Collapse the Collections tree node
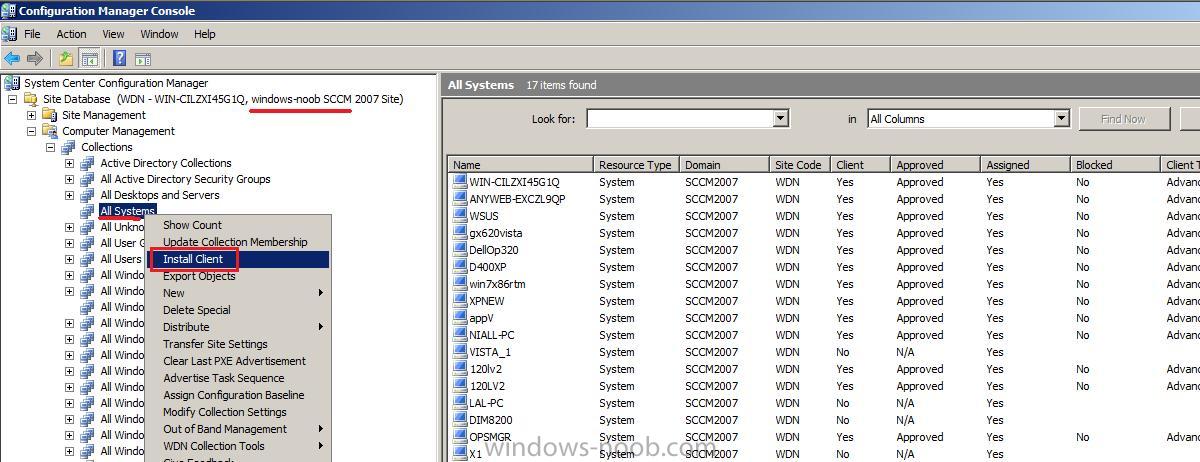 [50, 147]
